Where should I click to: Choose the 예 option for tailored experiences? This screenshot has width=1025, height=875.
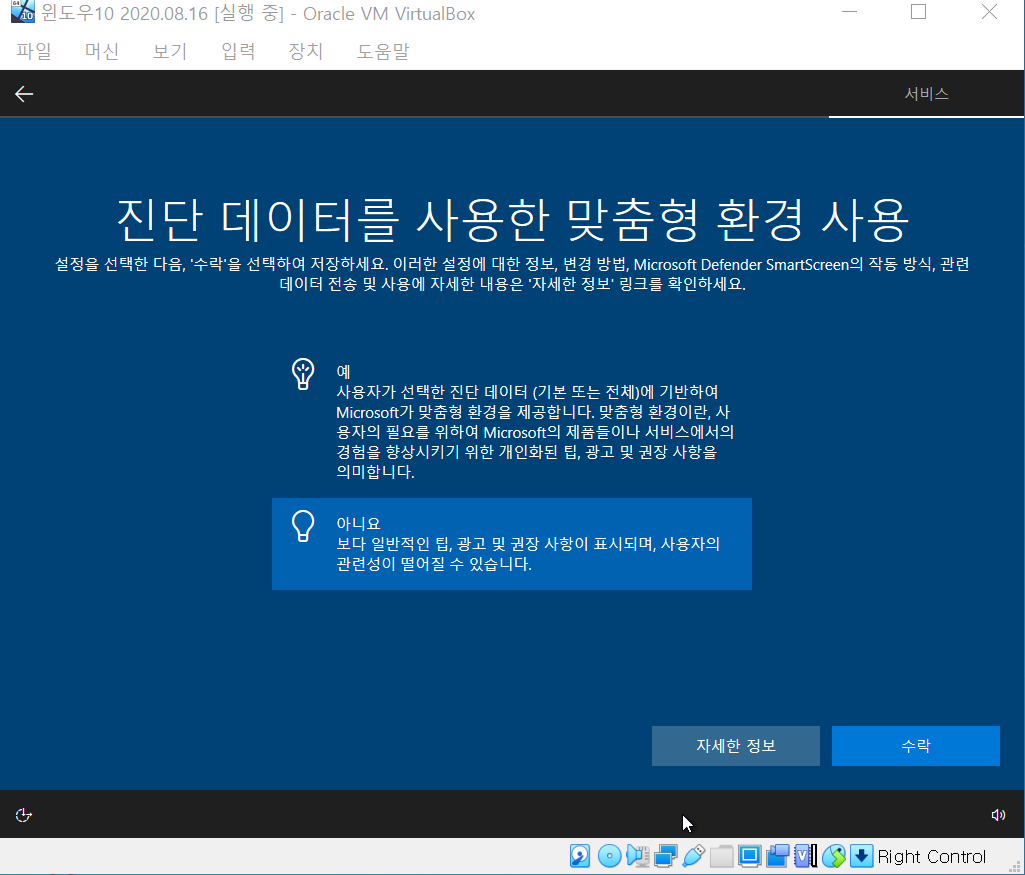(512, 420)
